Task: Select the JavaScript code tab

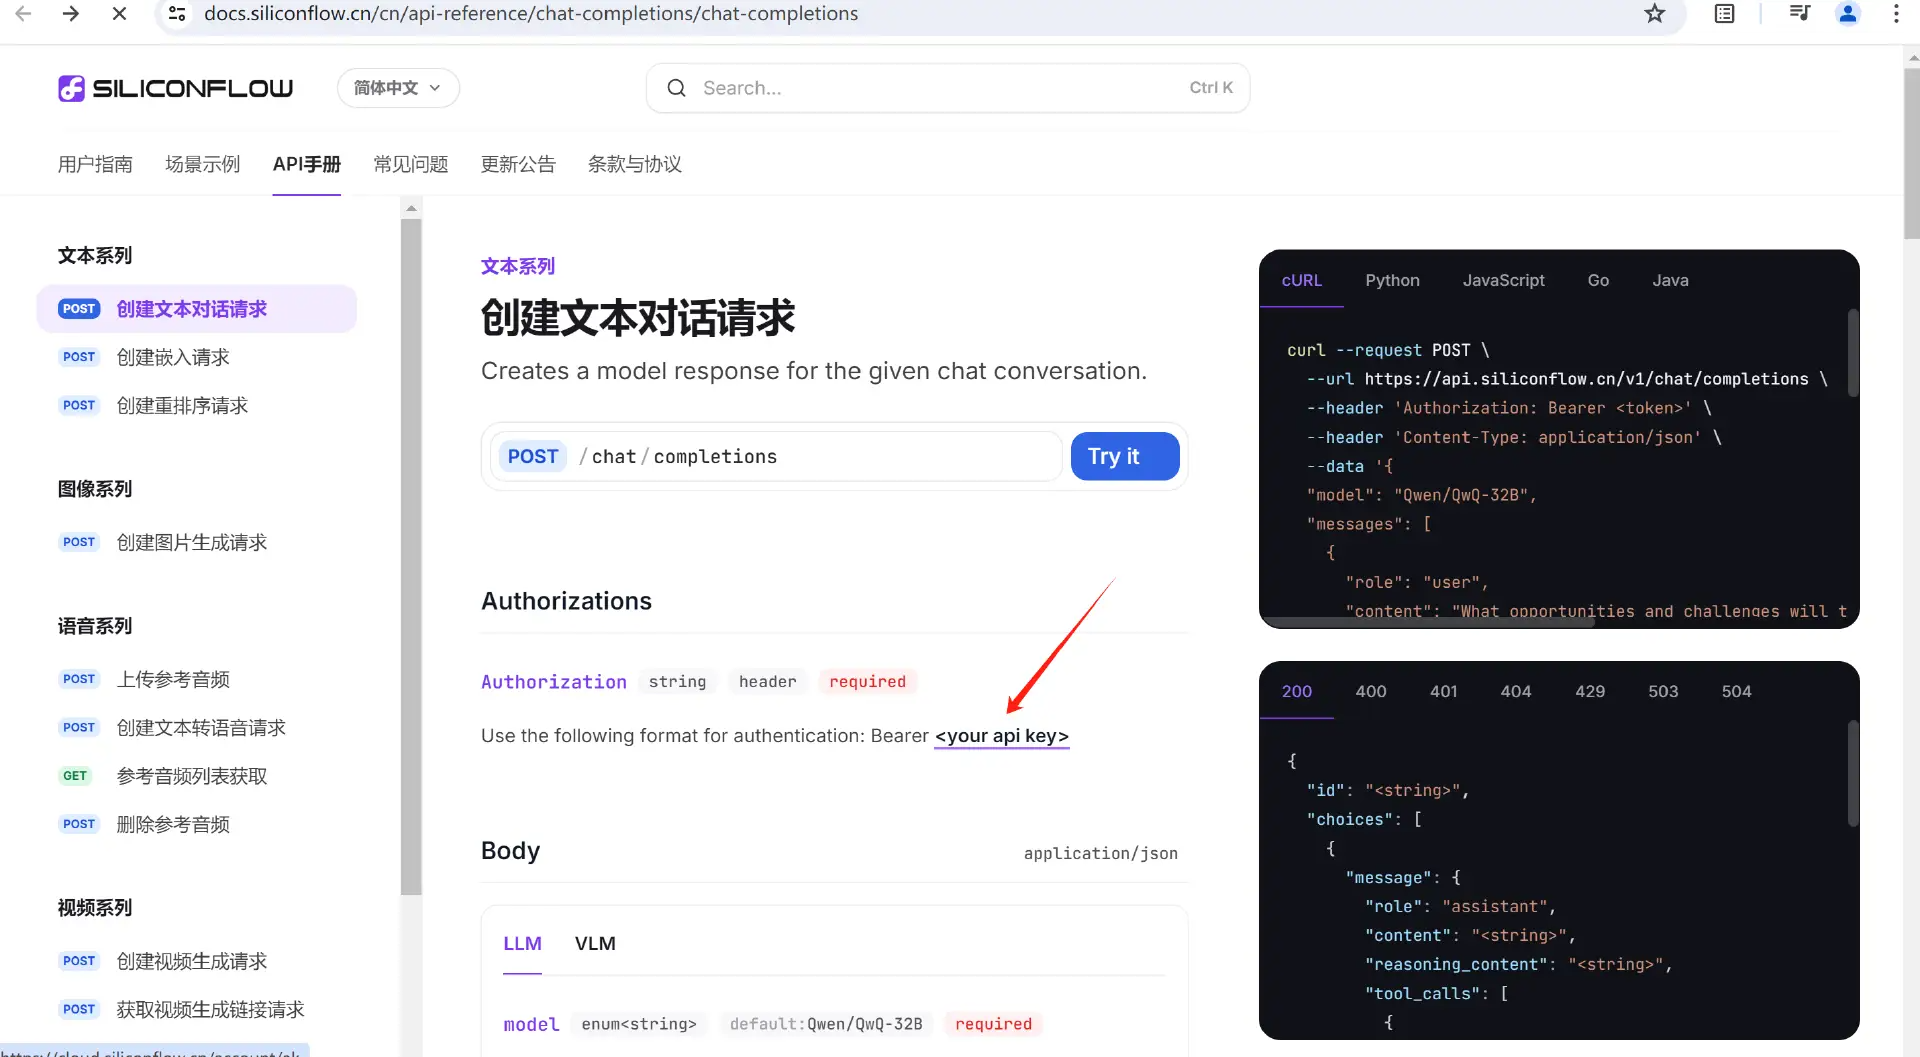Action: (x=1504, y=280)
